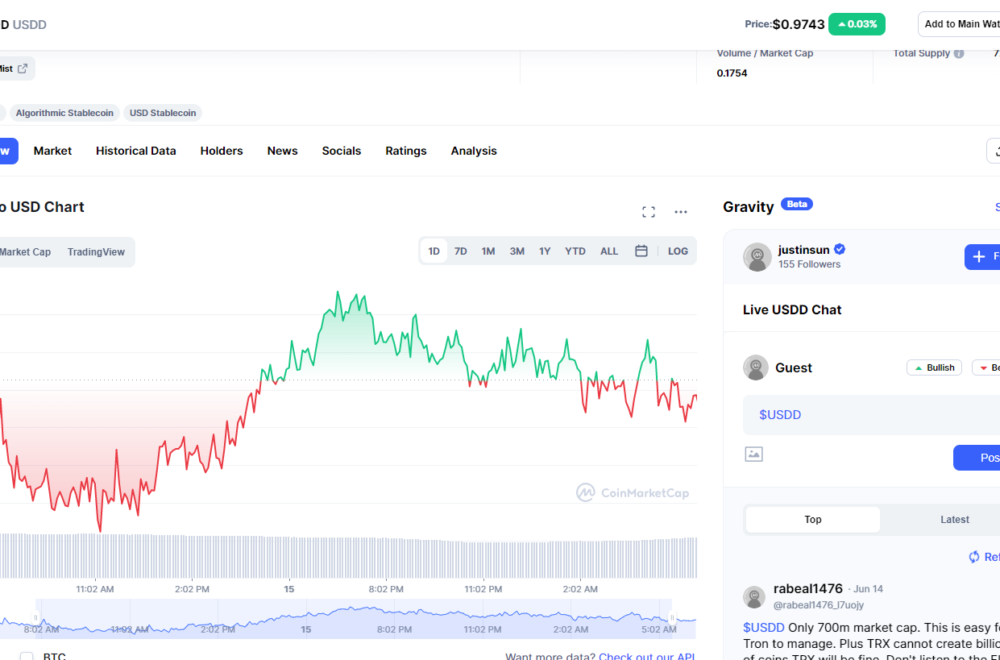This screenshot has height=660, width=1000.
Task: Click the Post button
Action: [977, 458]
